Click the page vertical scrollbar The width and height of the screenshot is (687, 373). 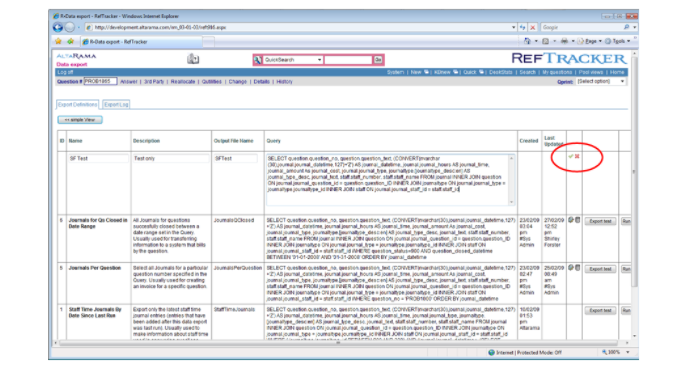coord(634,195)
